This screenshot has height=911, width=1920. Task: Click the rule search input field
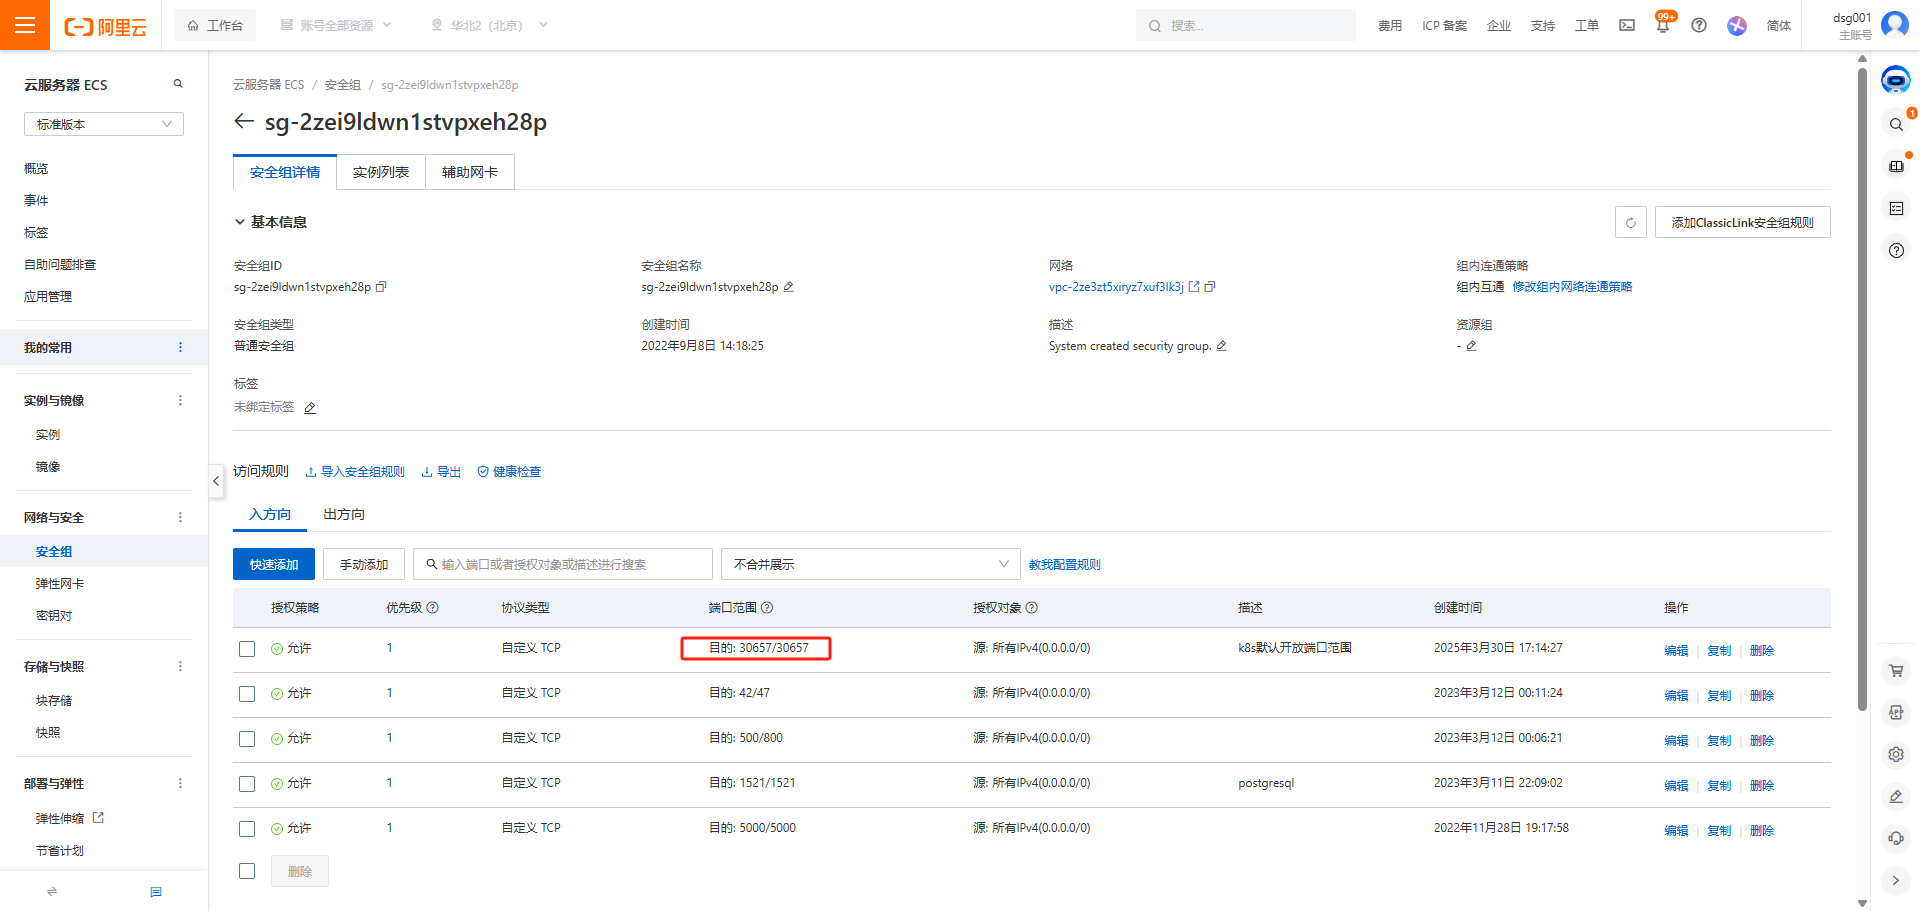point(563,564)
